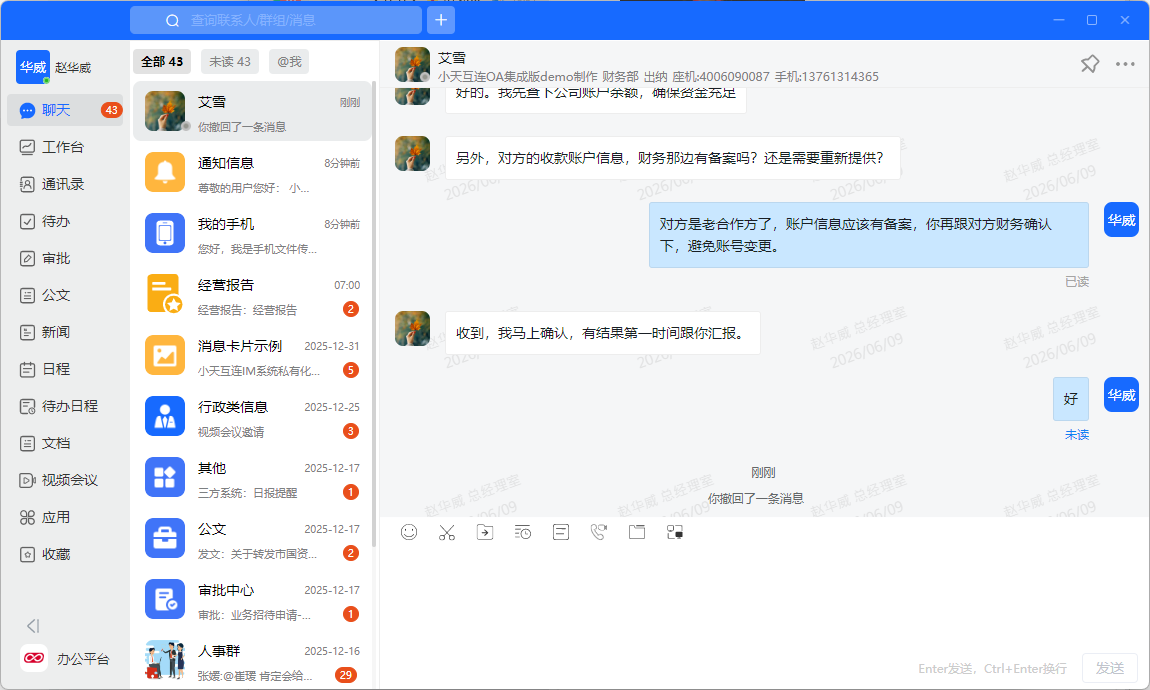
Task: Click the 29 unread badge on 人事群
Action: pos(345,675)
